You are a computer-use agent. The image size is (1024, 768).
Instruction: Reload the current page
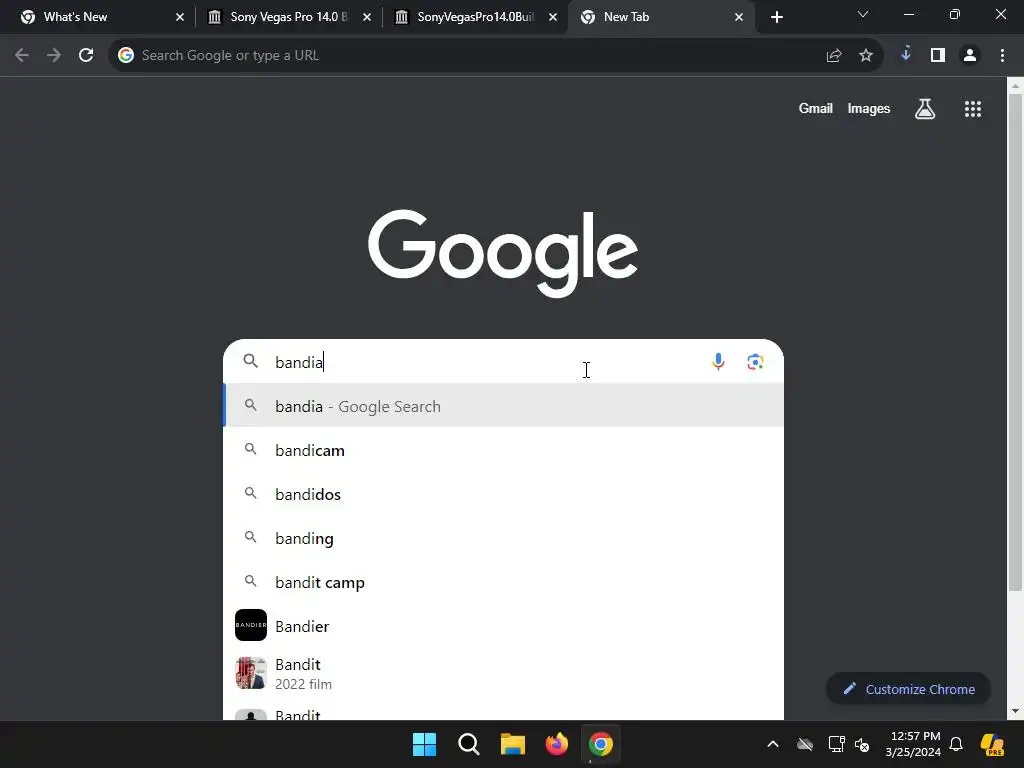point(86,56)
